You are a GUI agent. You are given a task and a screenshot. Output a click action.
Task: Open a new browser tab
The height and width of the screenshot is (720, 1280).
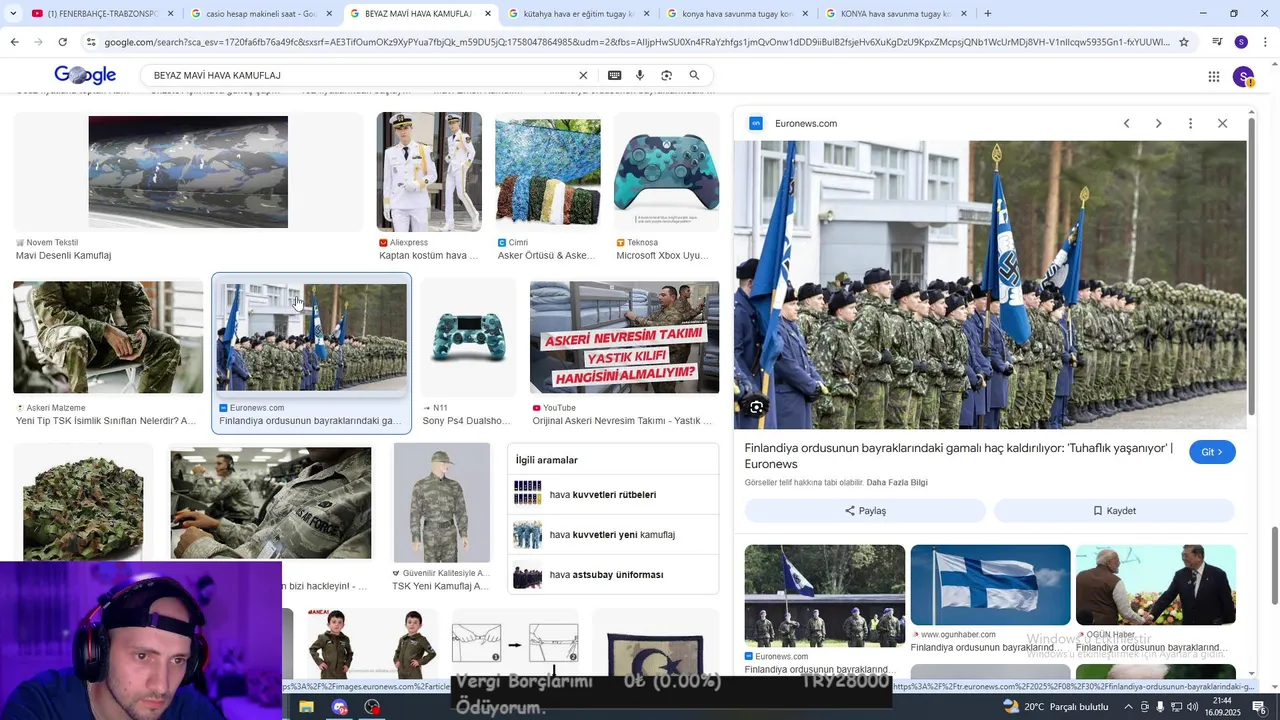click(987, 14)
